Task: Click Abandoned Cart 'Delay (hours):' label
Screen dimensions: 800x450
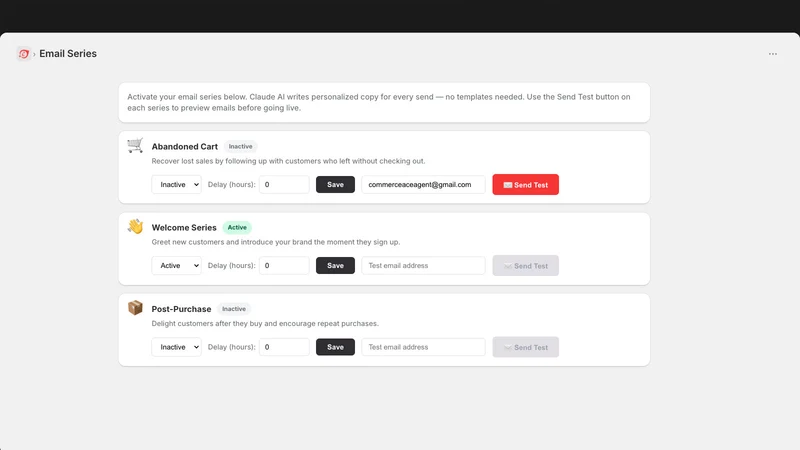Action: click(x=232, y=185)
